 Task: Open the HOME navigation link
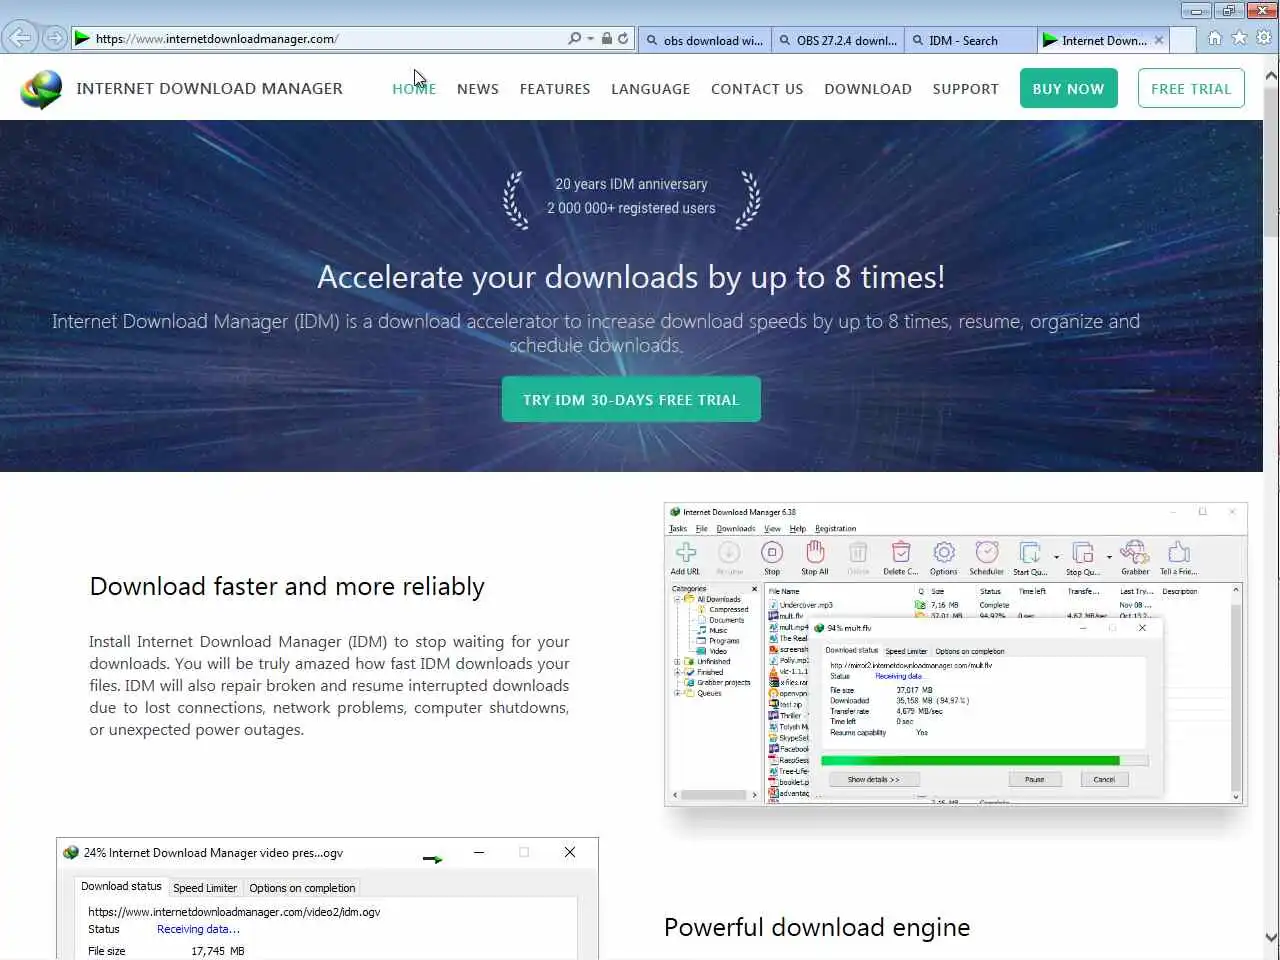coord(414,89)
